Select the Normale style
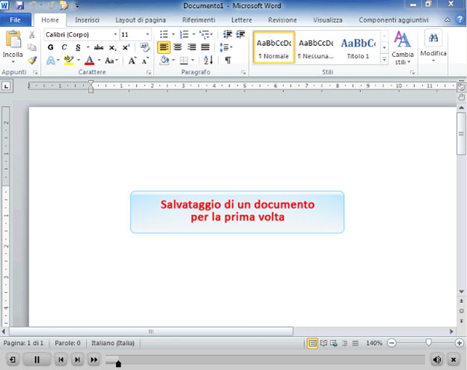The height and width of the screenshot is (370, 467). 274,47
